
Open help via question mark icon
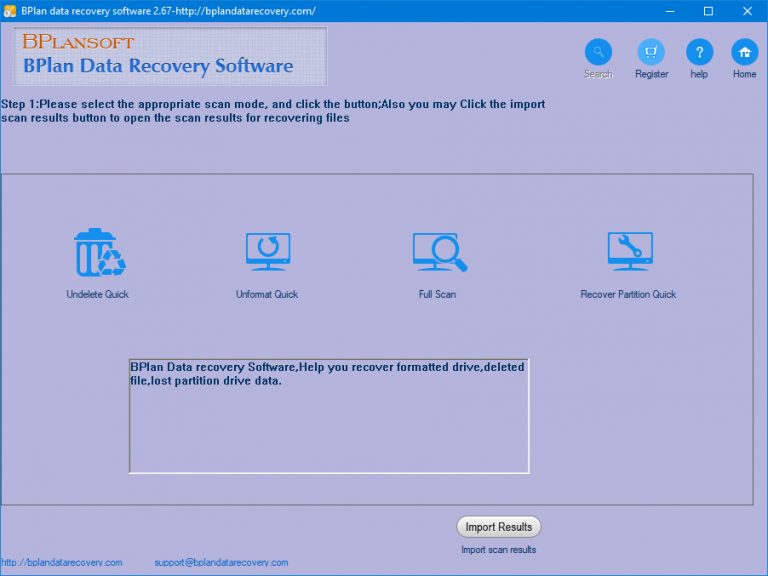(699, 52)
